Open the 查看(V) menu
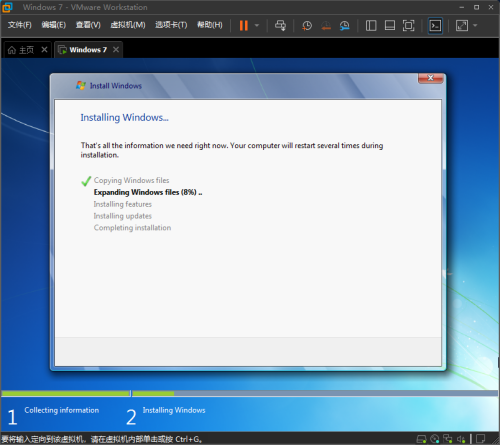This screenshot has height=445, width=500. click(88, 25)
